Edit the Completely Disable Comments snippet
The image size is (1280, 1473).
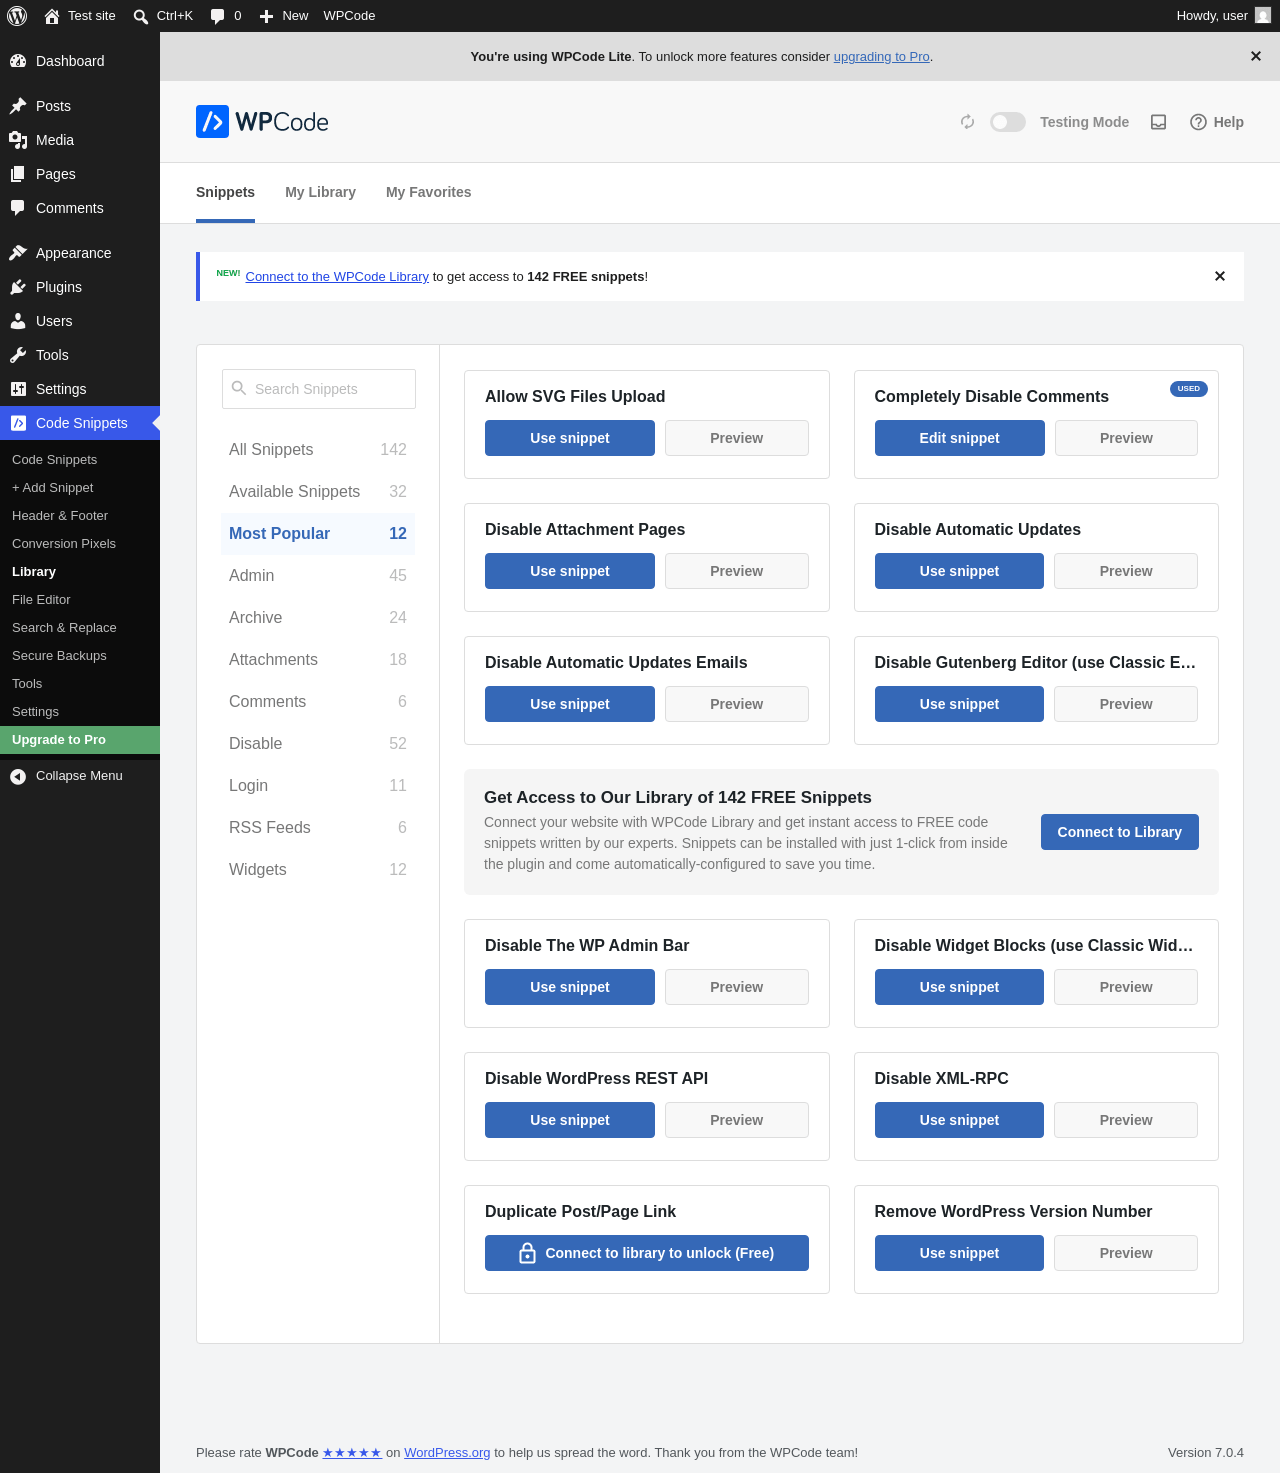pyautogui.click(x=960, y=438)
